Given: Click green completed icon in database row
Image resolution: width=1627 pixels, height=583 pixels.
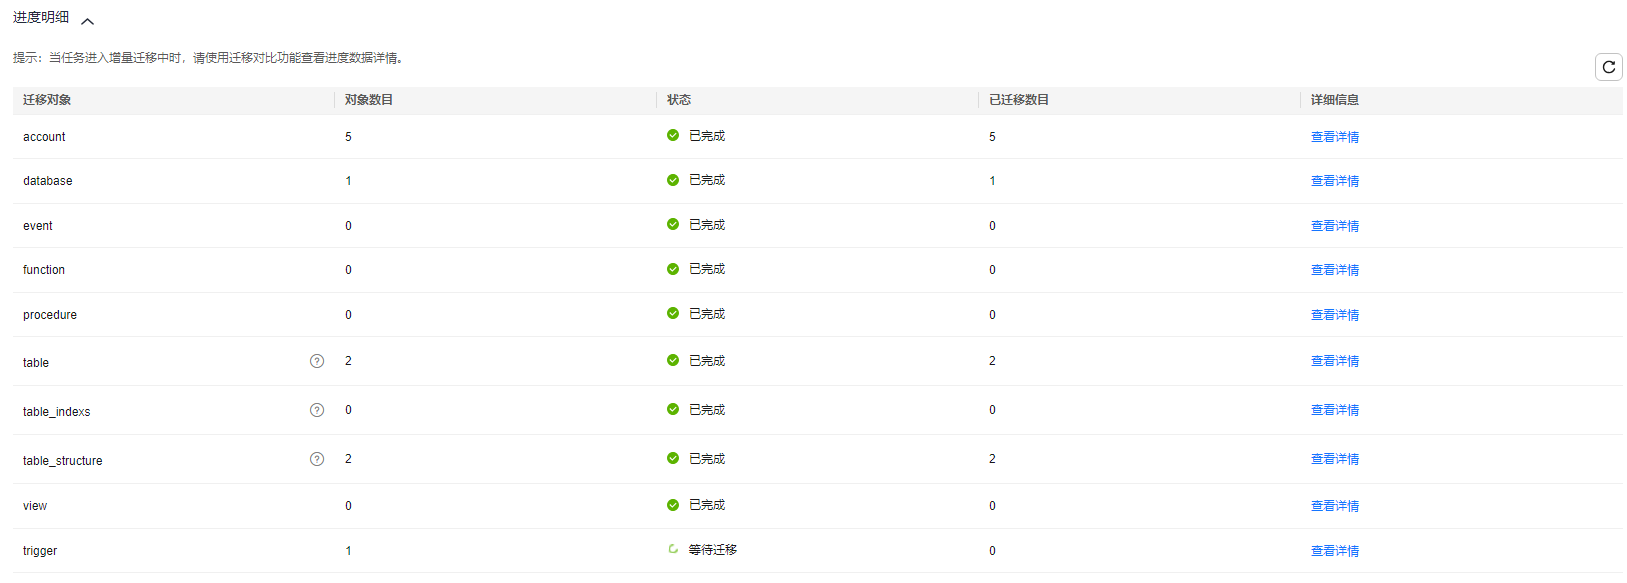Looking at the screenshot, I should [x=673, y=180].
